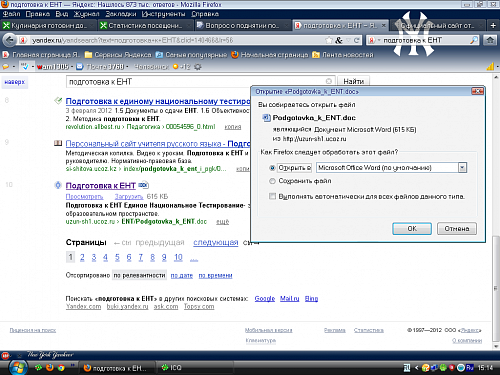Select the "Открыть в" radio option
500x375 pixels.
272,168
